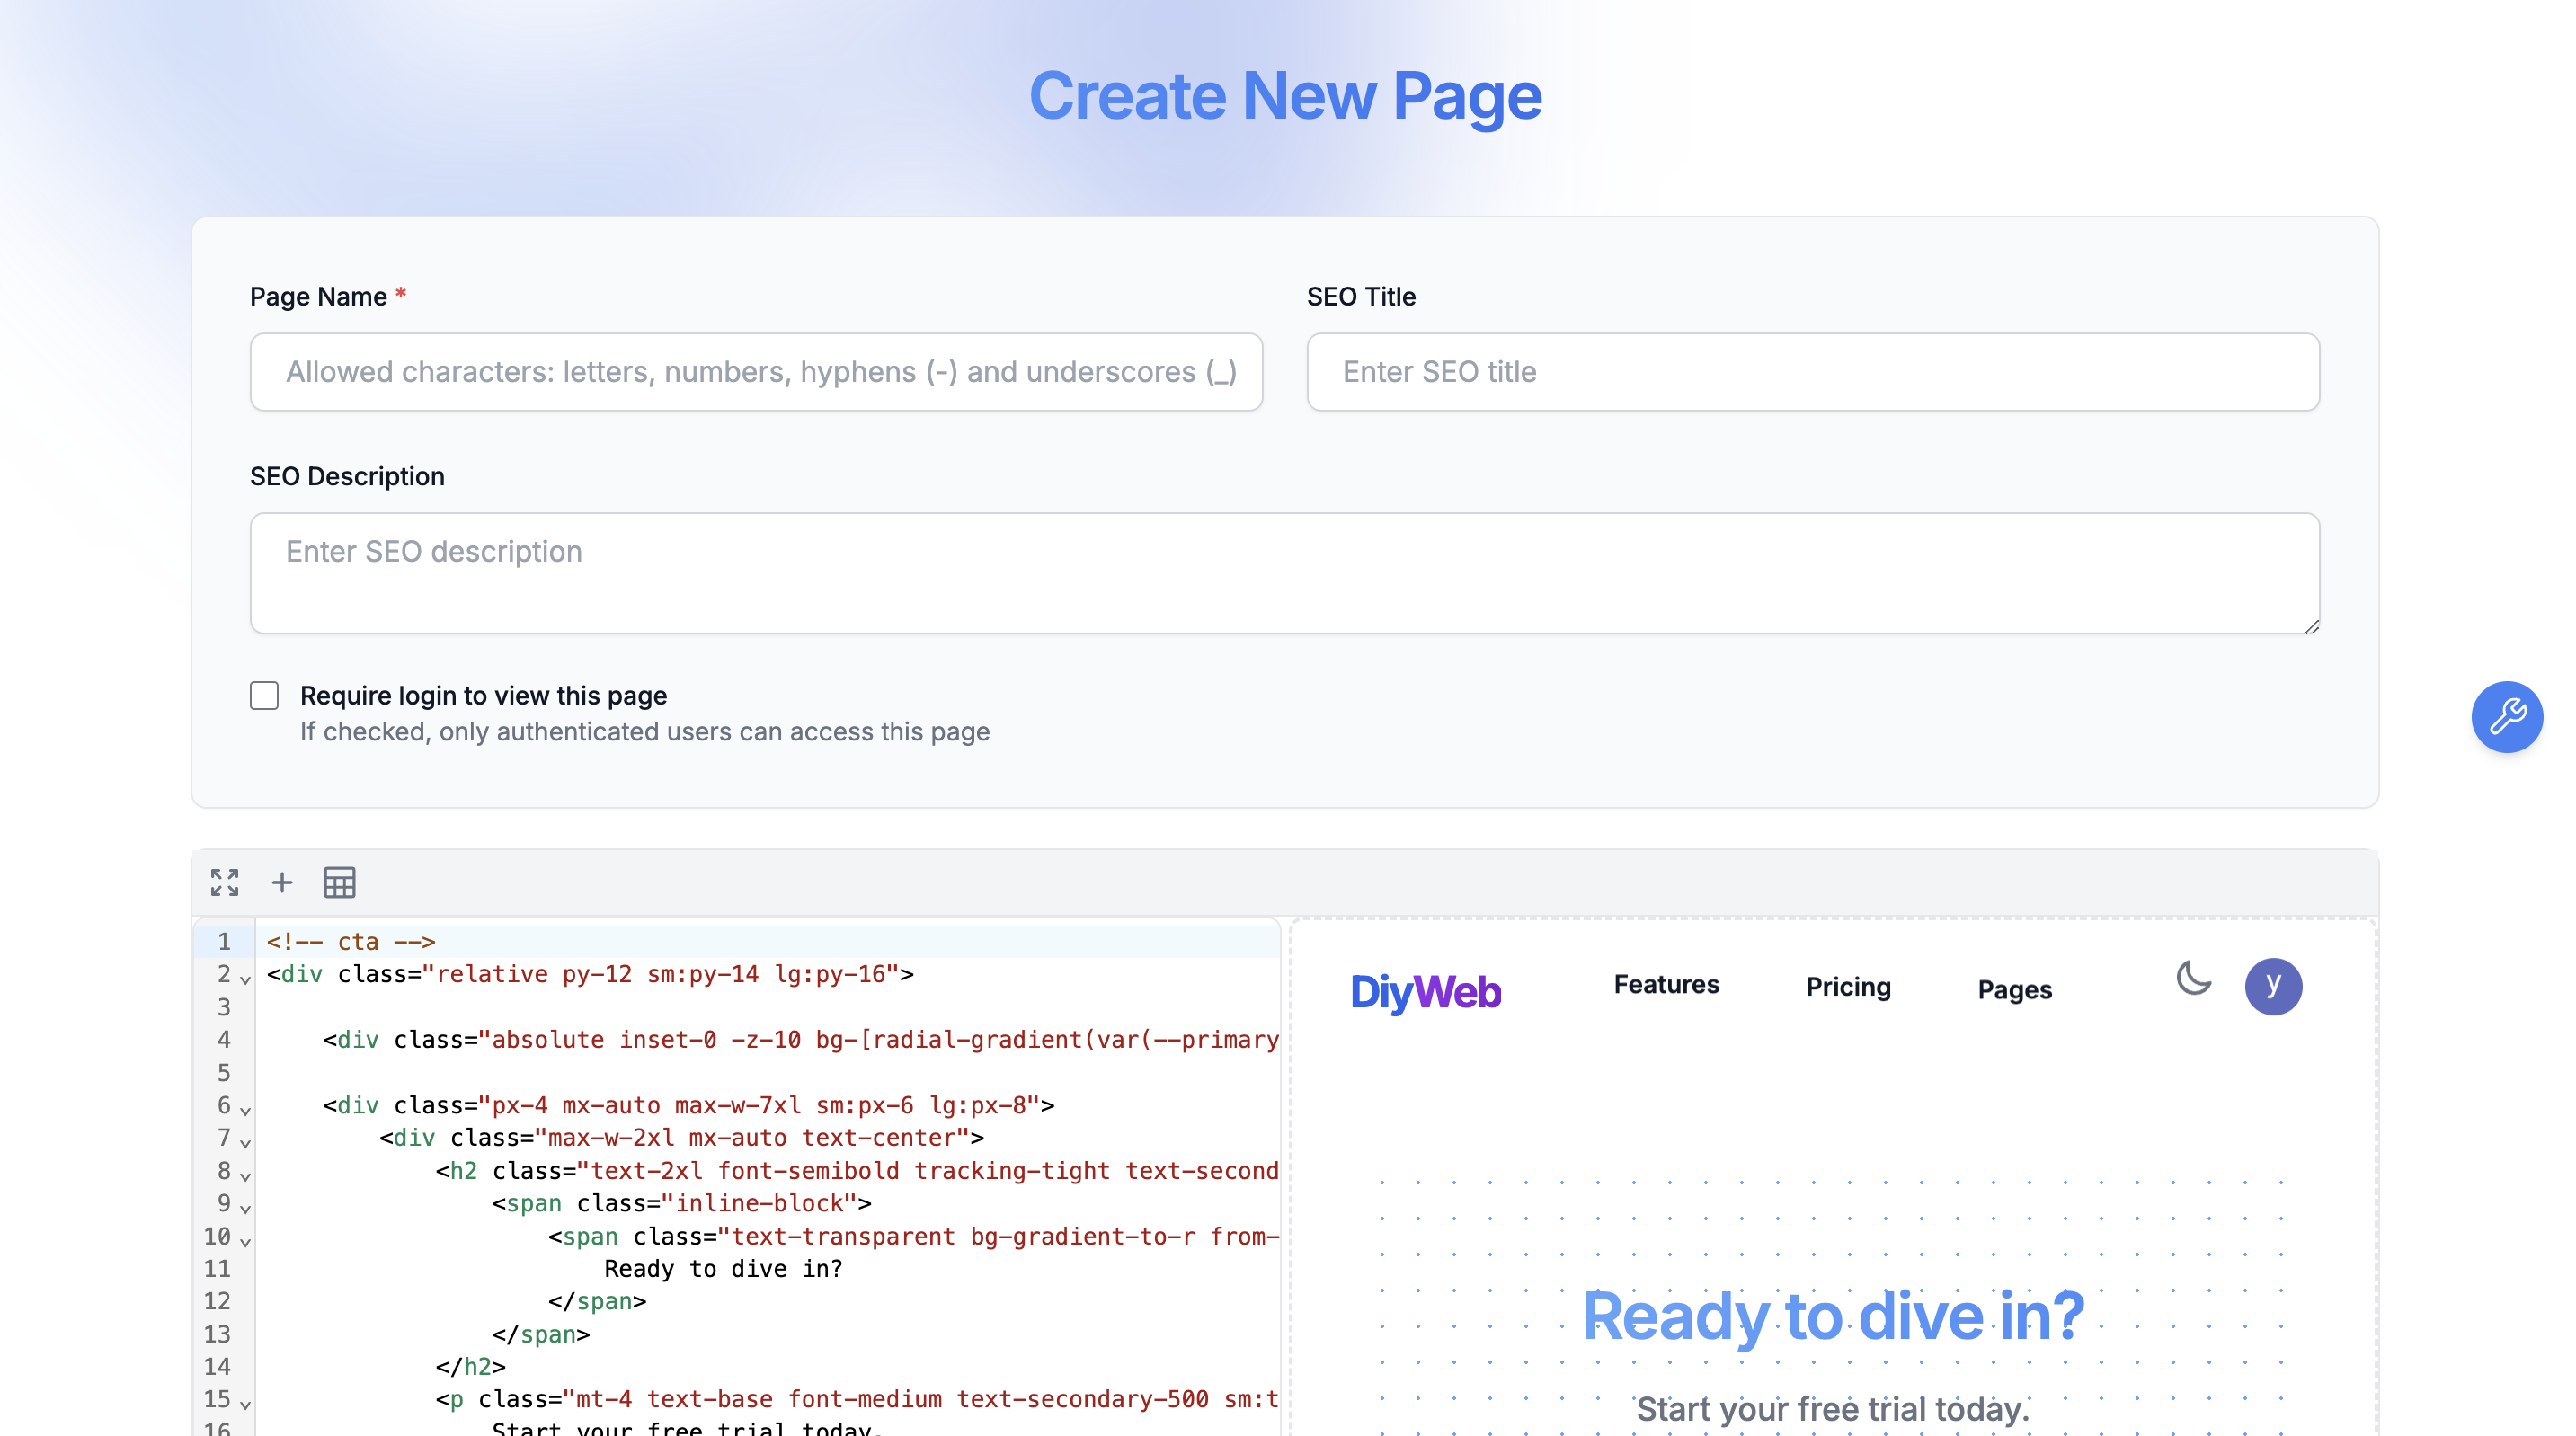Click the '<!-- cta -->' comment line
Image resolution: width=2576 pixels, height=1436 pixels.
tap(351, 941)
